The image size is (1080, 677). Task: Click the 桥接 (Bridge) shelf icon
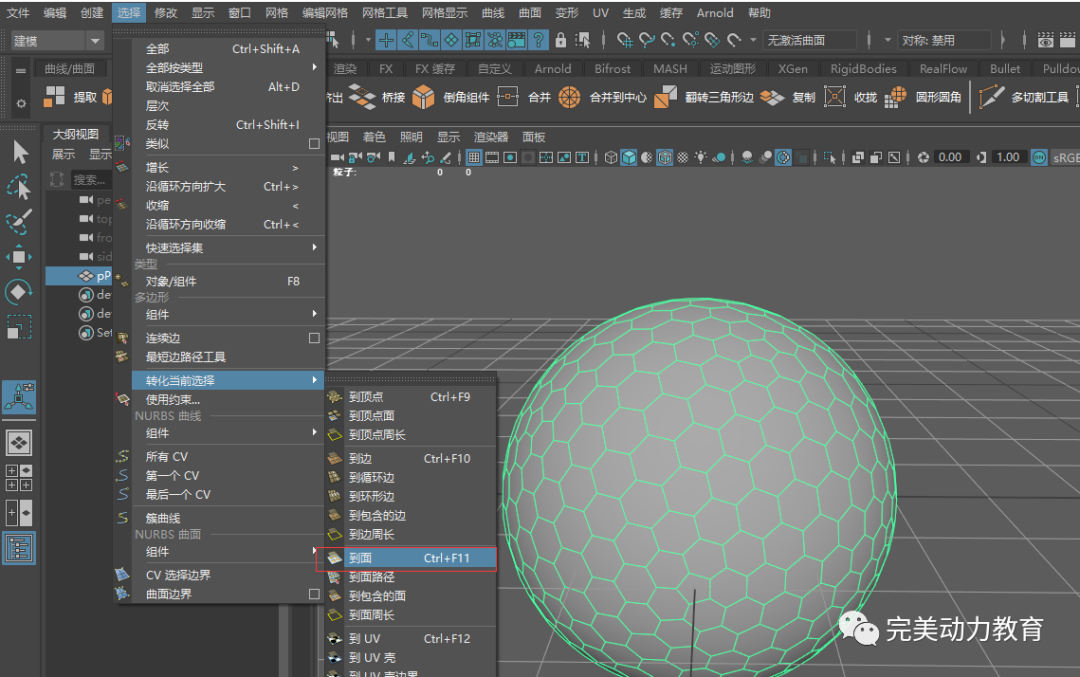[x=360, y=97]
